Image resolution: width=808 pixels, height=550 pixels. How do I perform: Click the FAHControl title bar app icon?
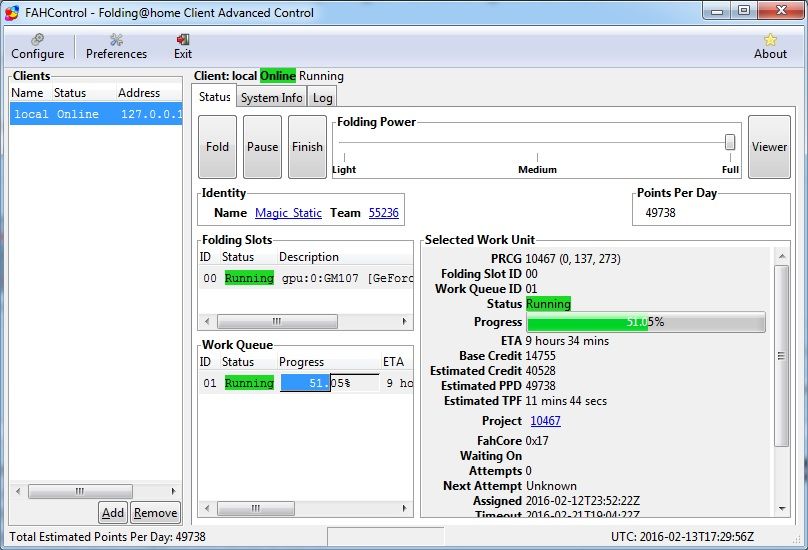12,12
